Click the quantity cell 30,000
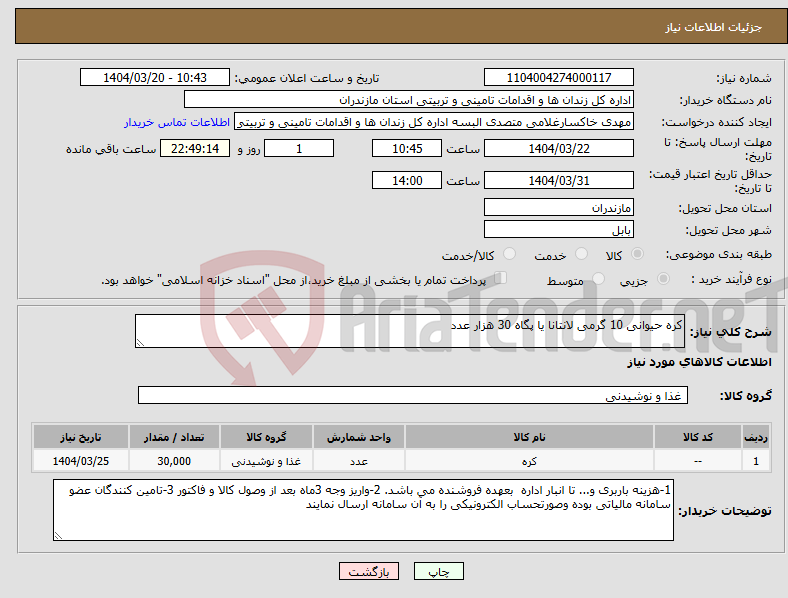Image resolution: width=788 pixels, height=598 pixels. pos(174,461)
